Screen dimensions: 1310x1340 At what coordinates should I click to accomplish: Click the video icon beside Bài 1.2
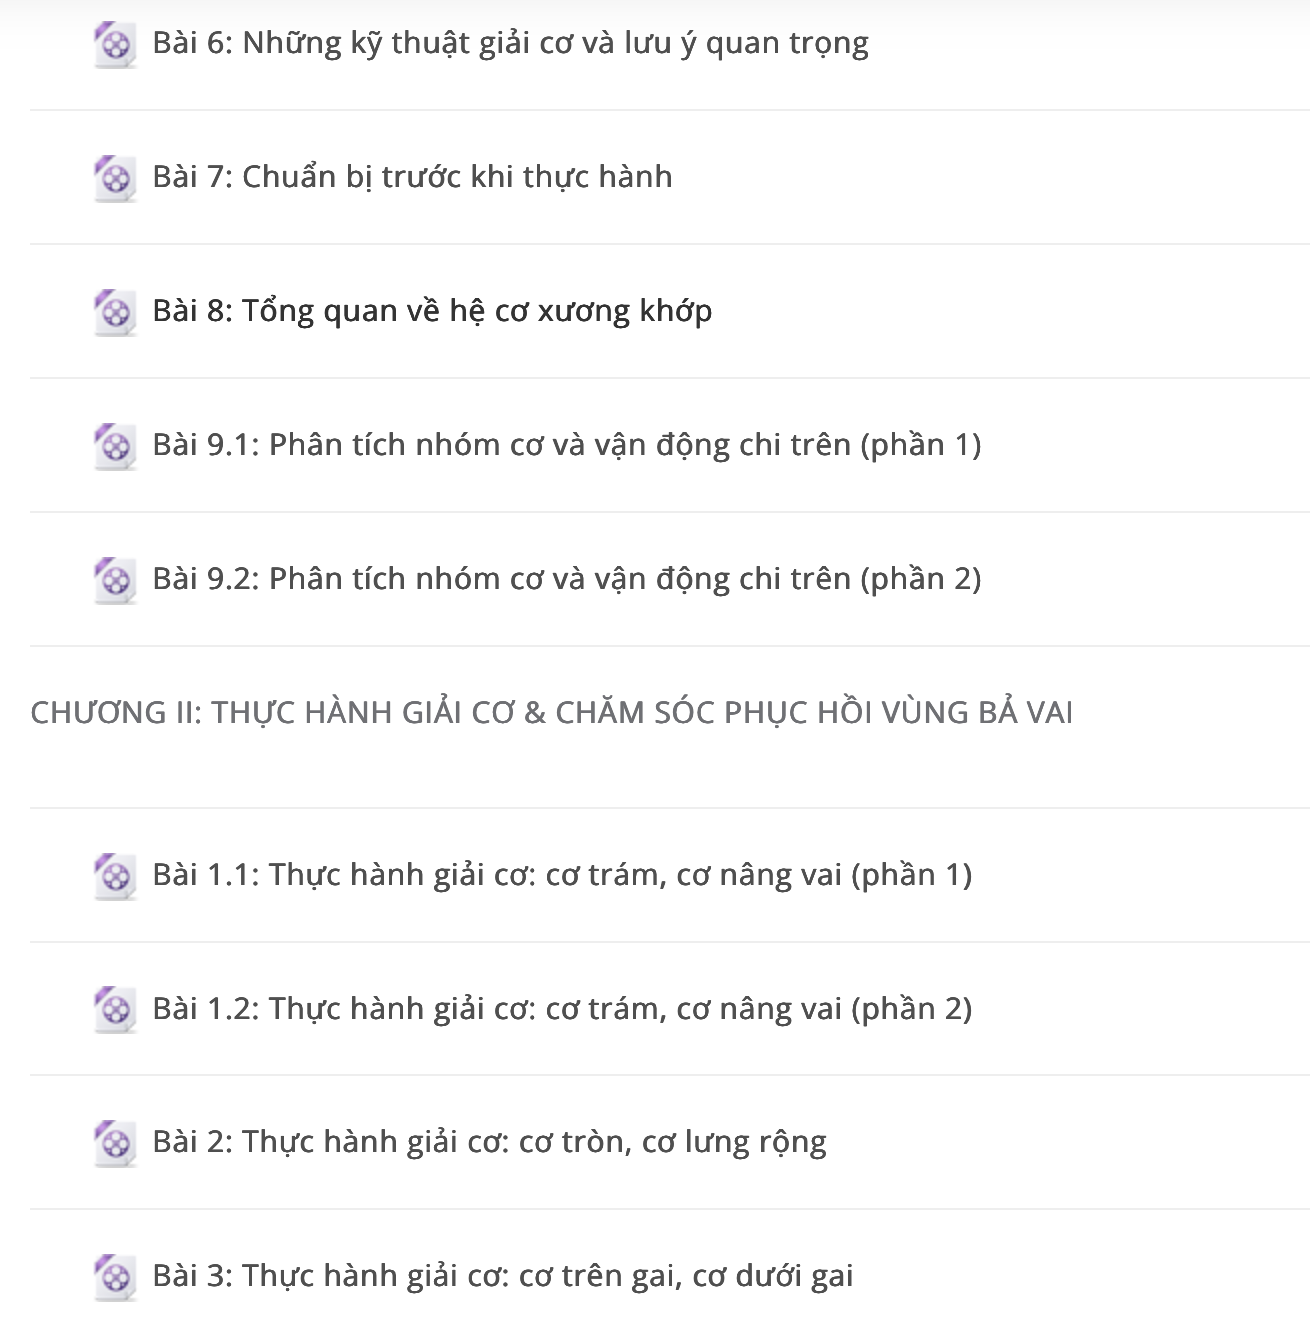(x=115, y=1011)
